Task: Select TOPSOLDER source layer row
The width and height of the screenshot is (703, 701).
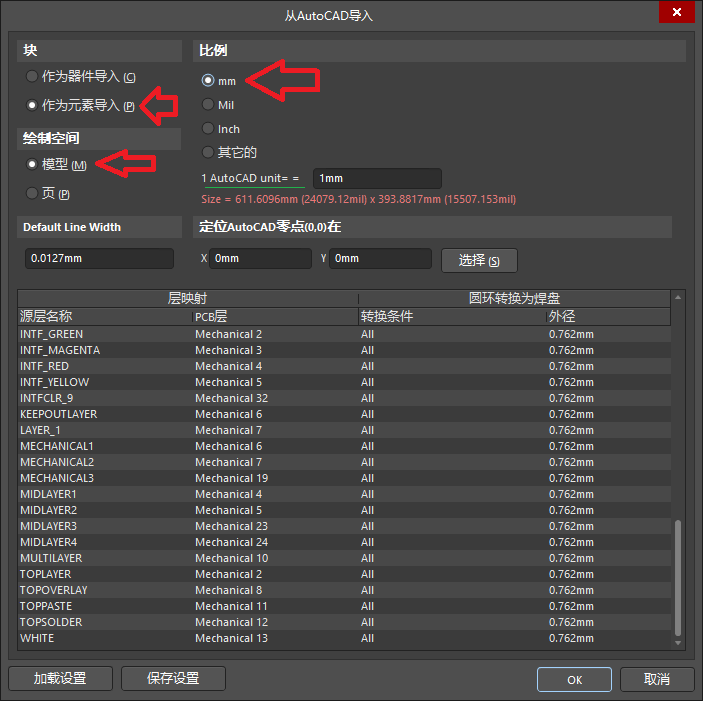Action: pos(344,622)
